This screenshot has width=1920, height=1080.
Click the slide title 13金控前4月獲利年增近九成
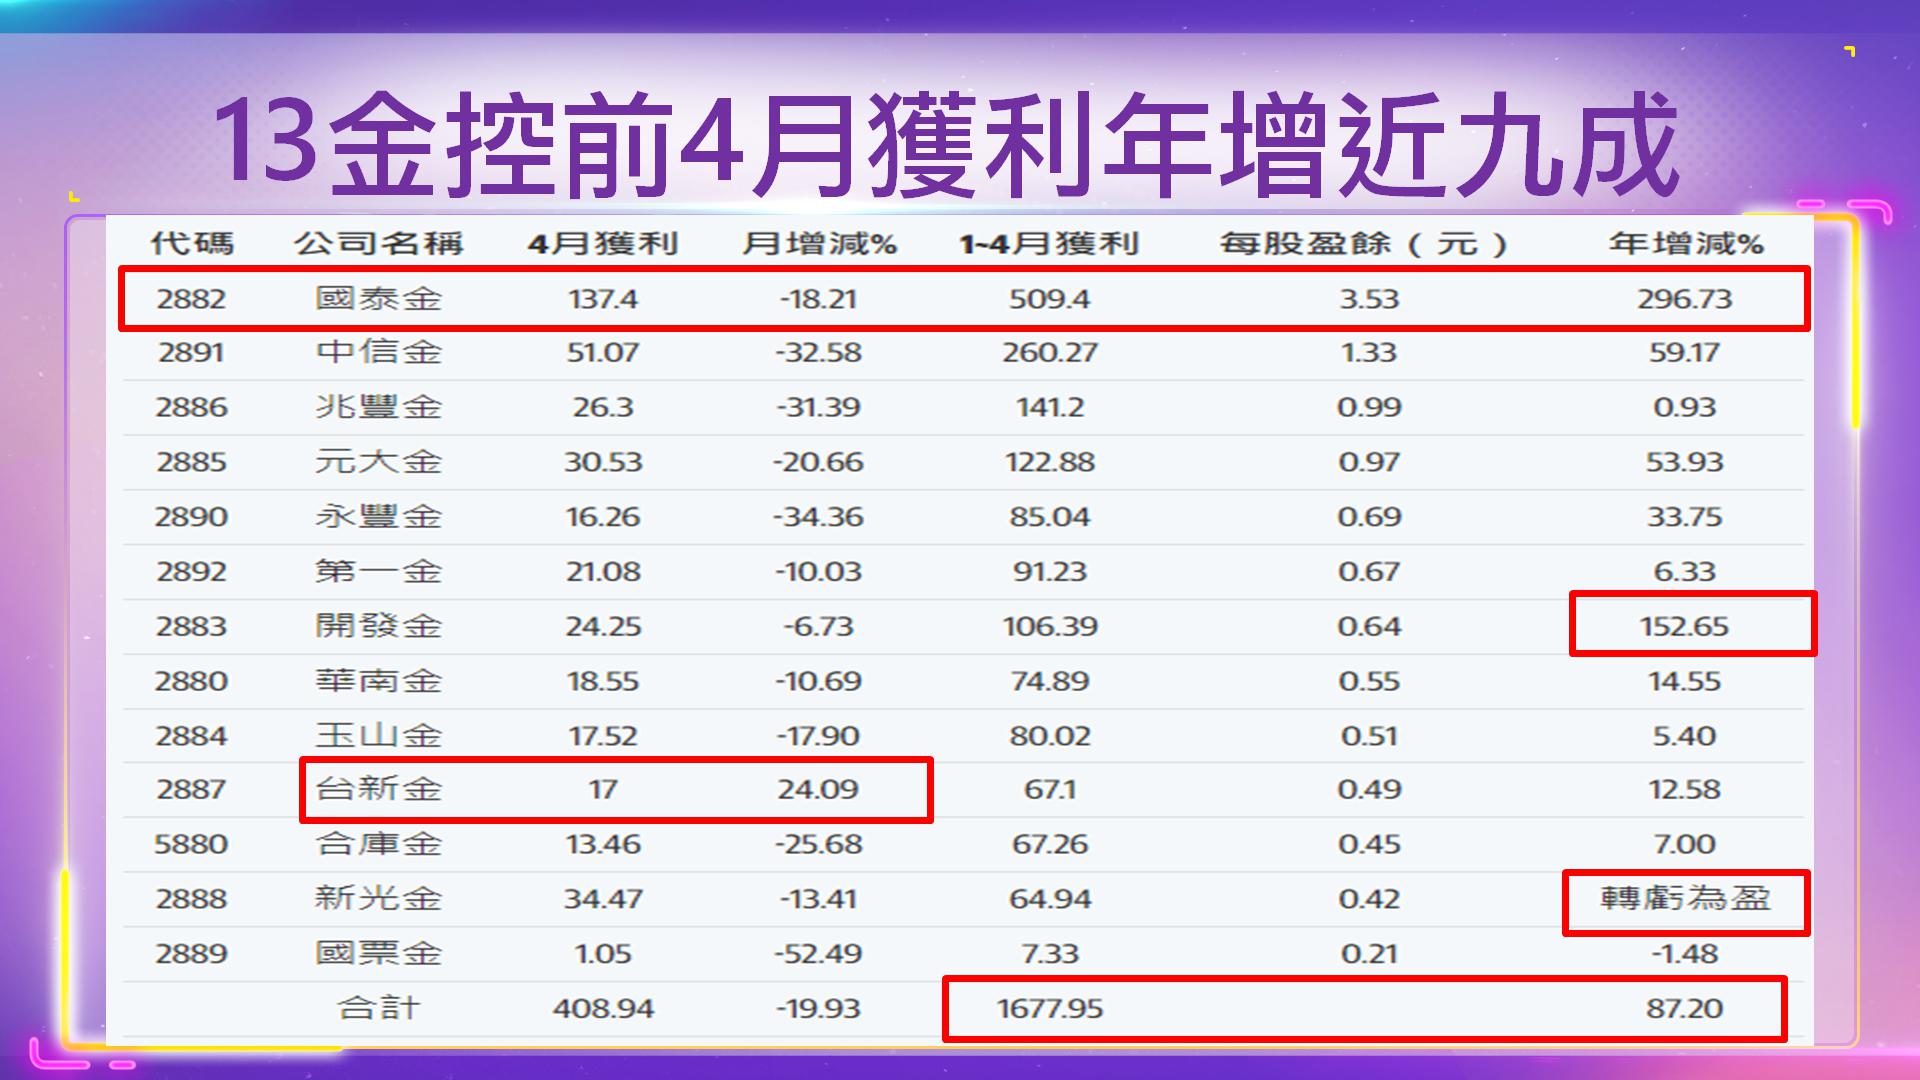tap(945, 143)
